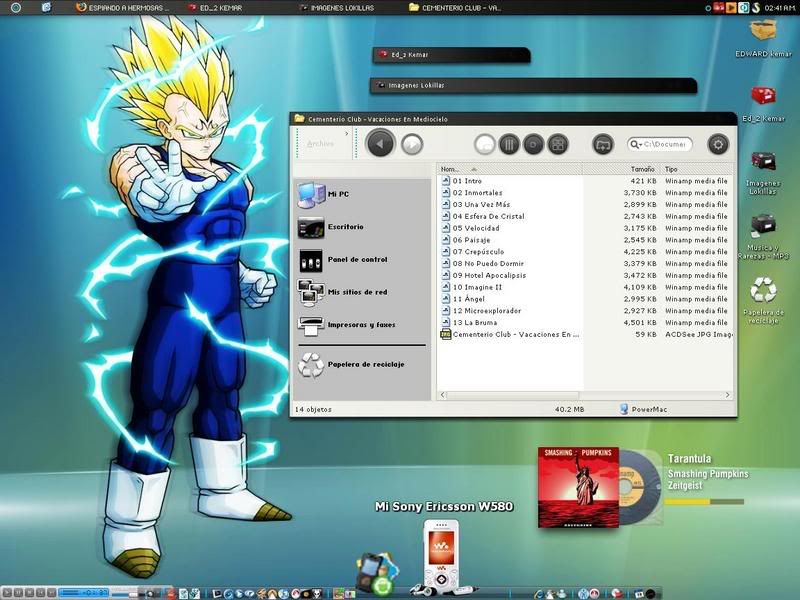Image resolution: width=800 pixels, height=600 pixels.
Task: Select file 11 Ángel
Action: [463, 299]
